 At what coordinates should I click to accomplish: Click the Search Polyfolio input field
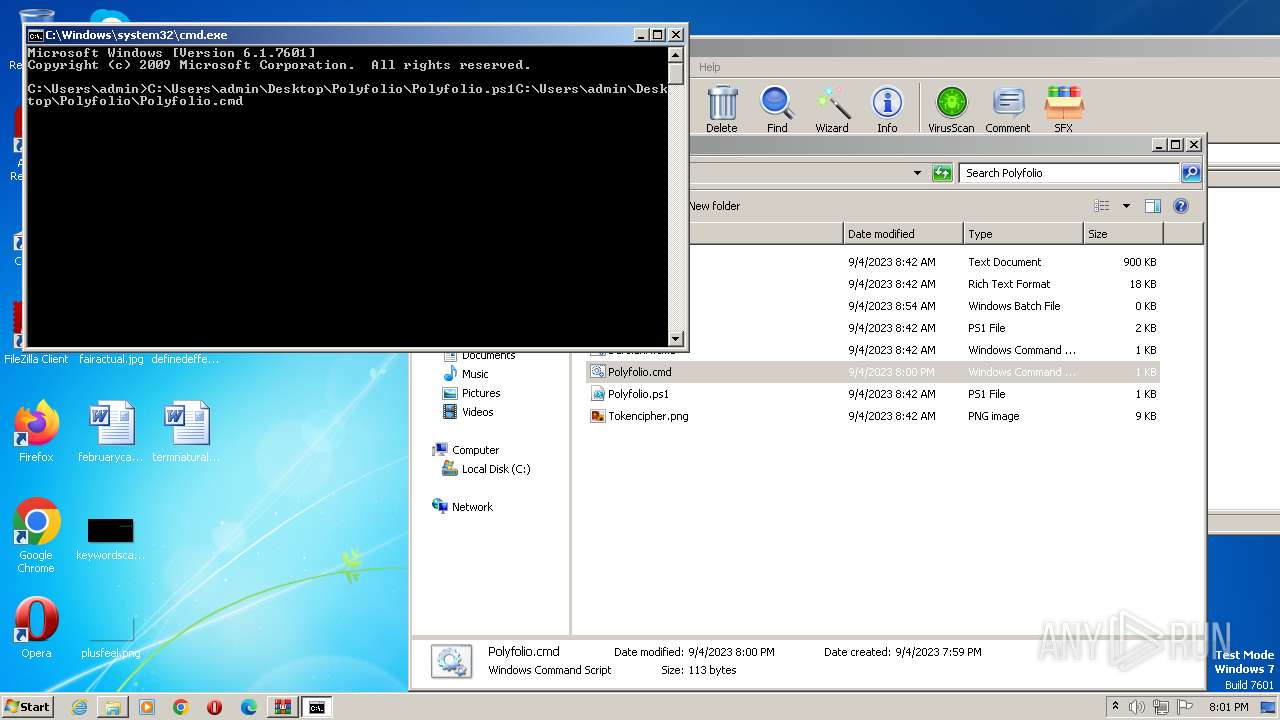pyautogui.click(x=1069, y=173)
